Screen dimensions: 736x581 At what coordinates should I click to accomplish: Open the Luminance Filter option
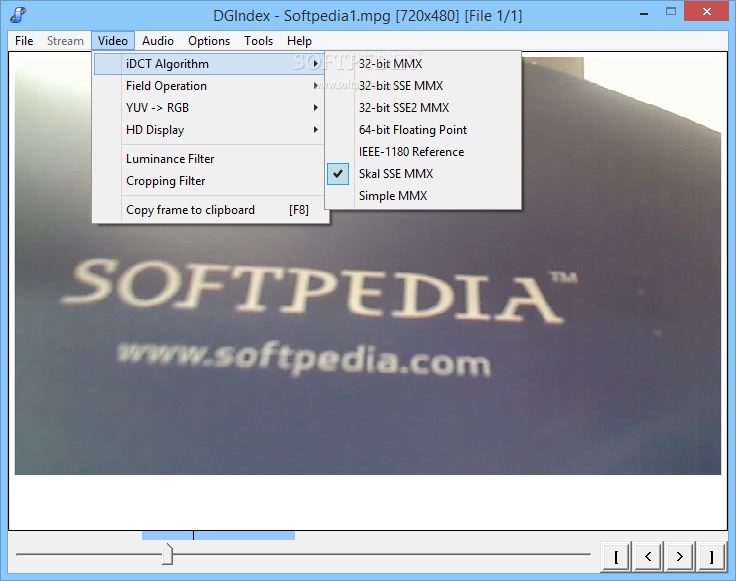click(x=209, y=159)
